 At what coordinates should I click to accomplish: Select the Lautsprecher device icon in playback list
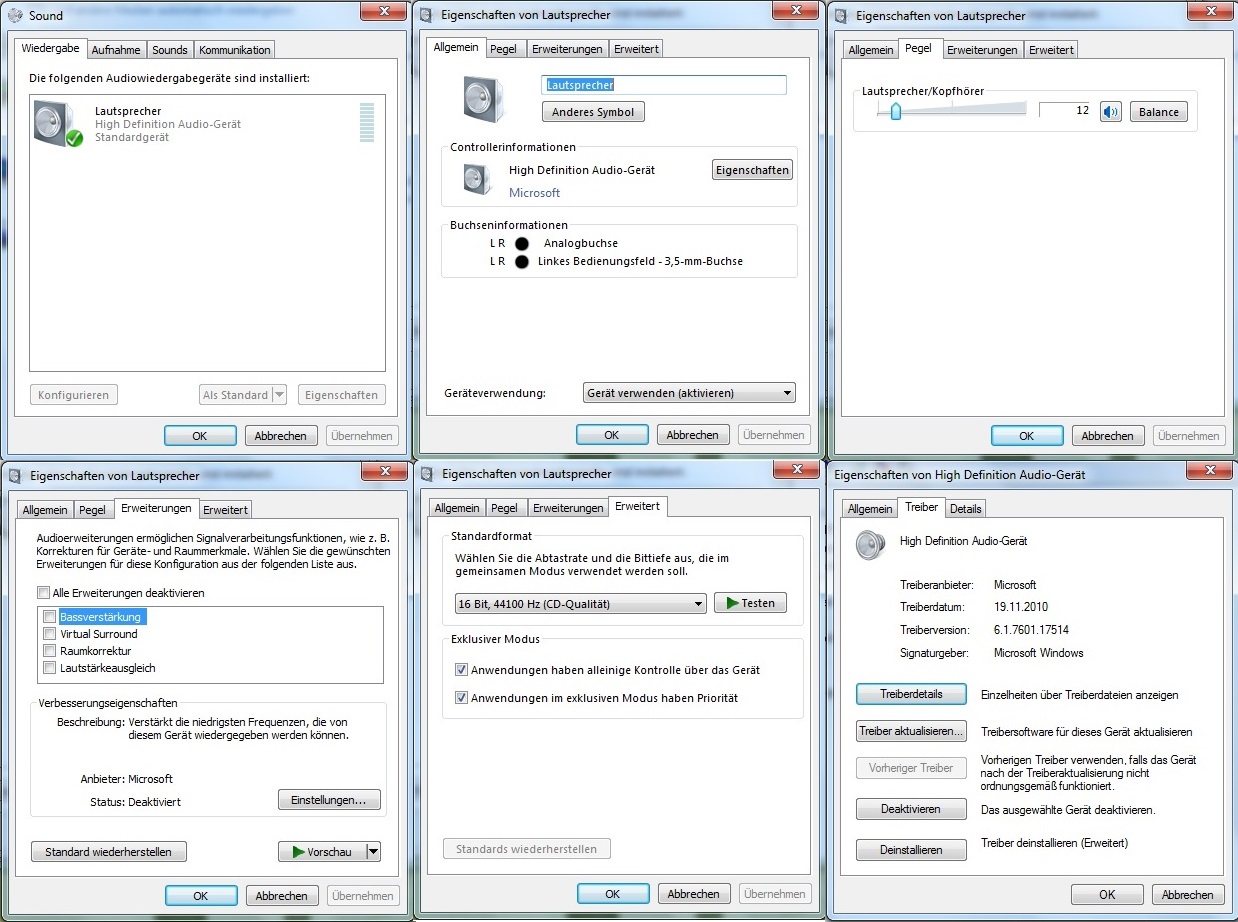tap(58, 124)
